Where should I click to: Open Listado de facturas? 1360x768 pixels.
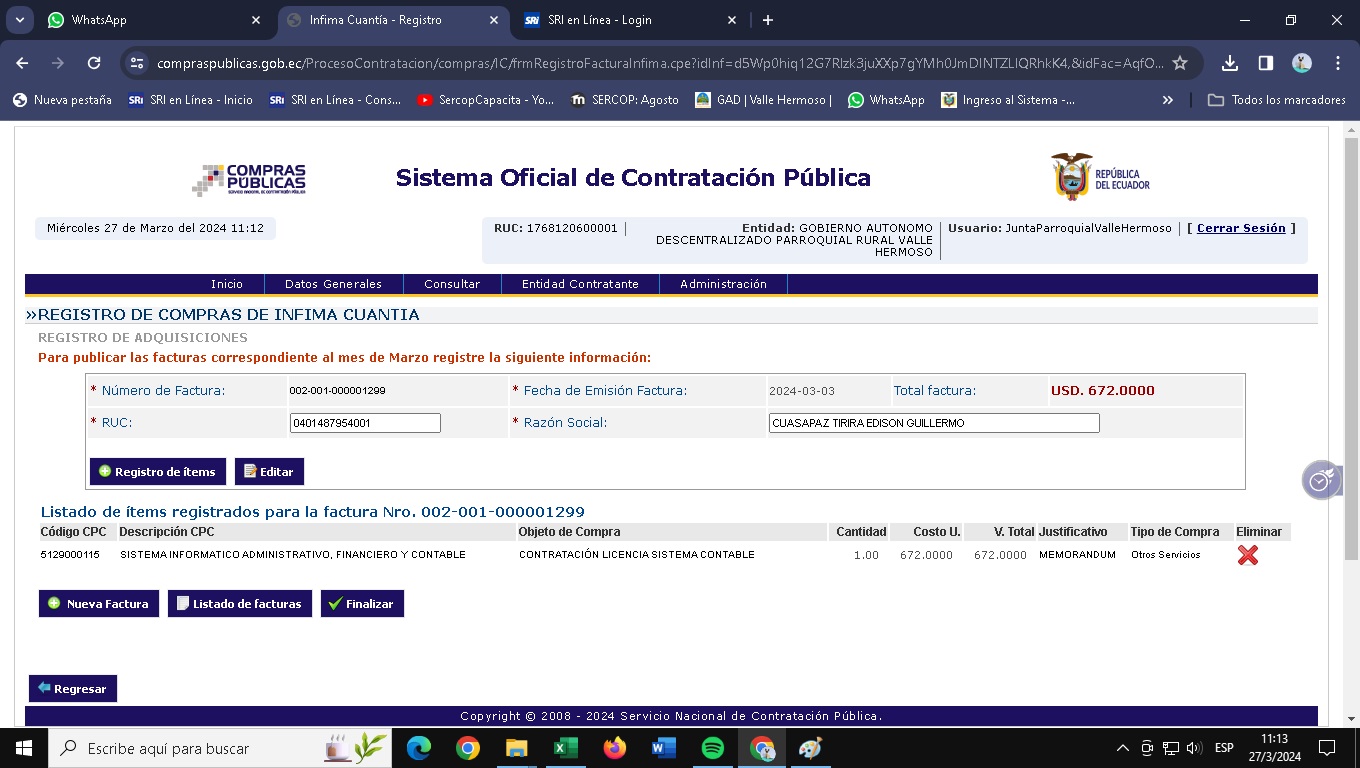[239, 604]
